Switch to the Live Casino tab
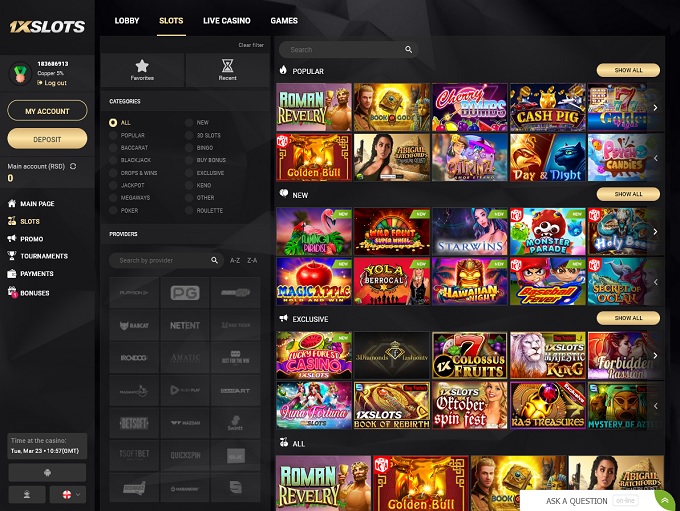This screenshot has width=680, height=511. pos(227,20)
